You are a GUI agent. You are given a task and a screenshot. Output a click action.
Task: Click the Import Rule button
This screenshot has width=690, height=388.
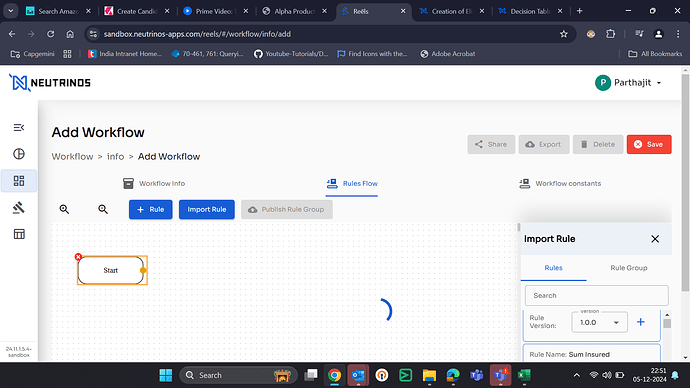tap(206, 209)
